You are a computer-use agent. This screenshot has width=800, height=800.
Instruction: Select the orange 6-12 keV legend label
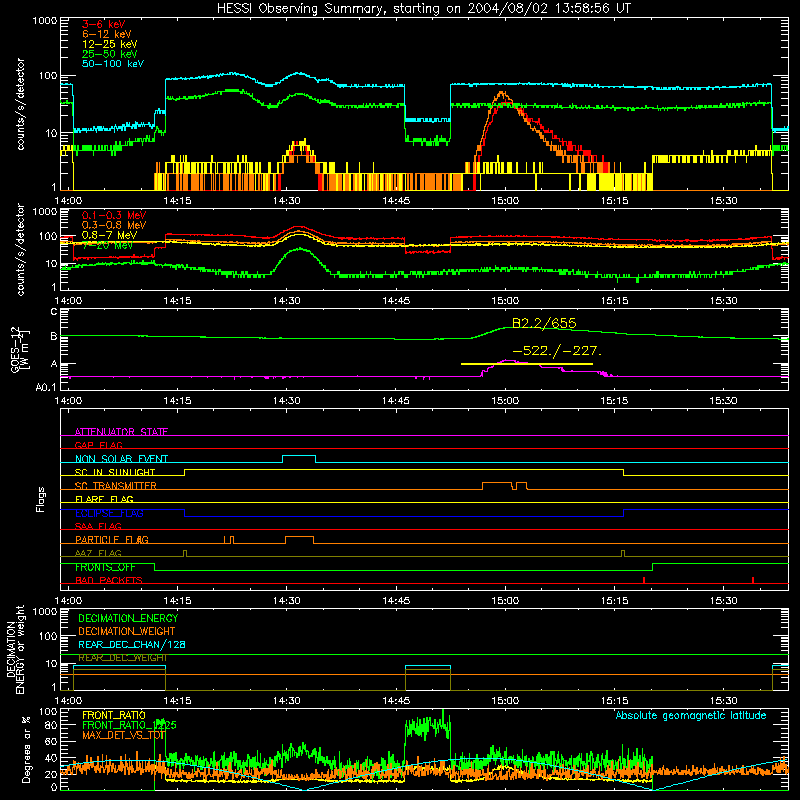point(106,34)
